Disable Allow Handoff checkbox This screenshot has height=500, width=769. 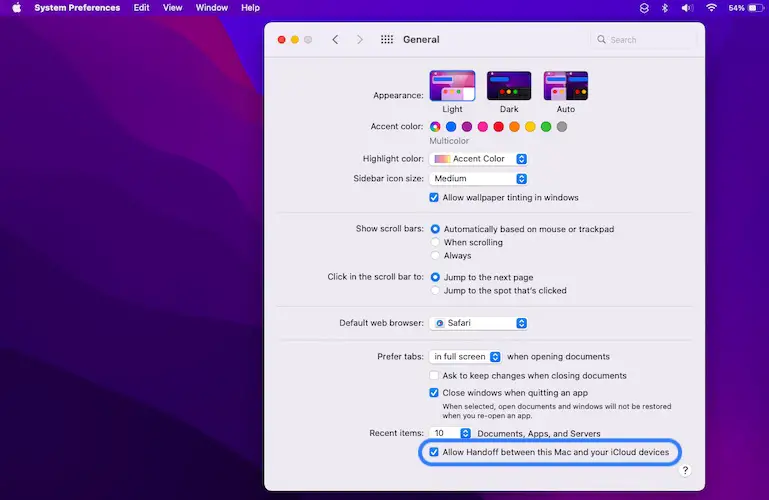coord(434,453)
